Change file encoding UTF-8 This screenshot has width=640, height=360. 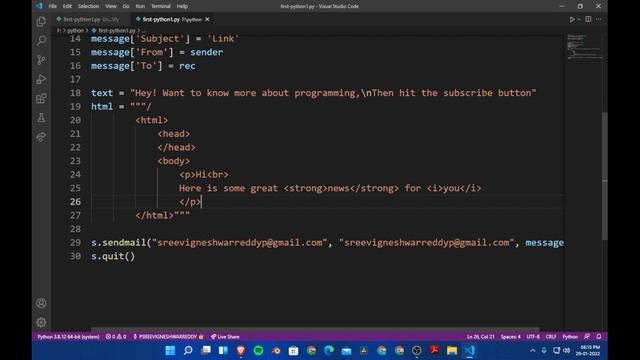(x=533, y=337)
